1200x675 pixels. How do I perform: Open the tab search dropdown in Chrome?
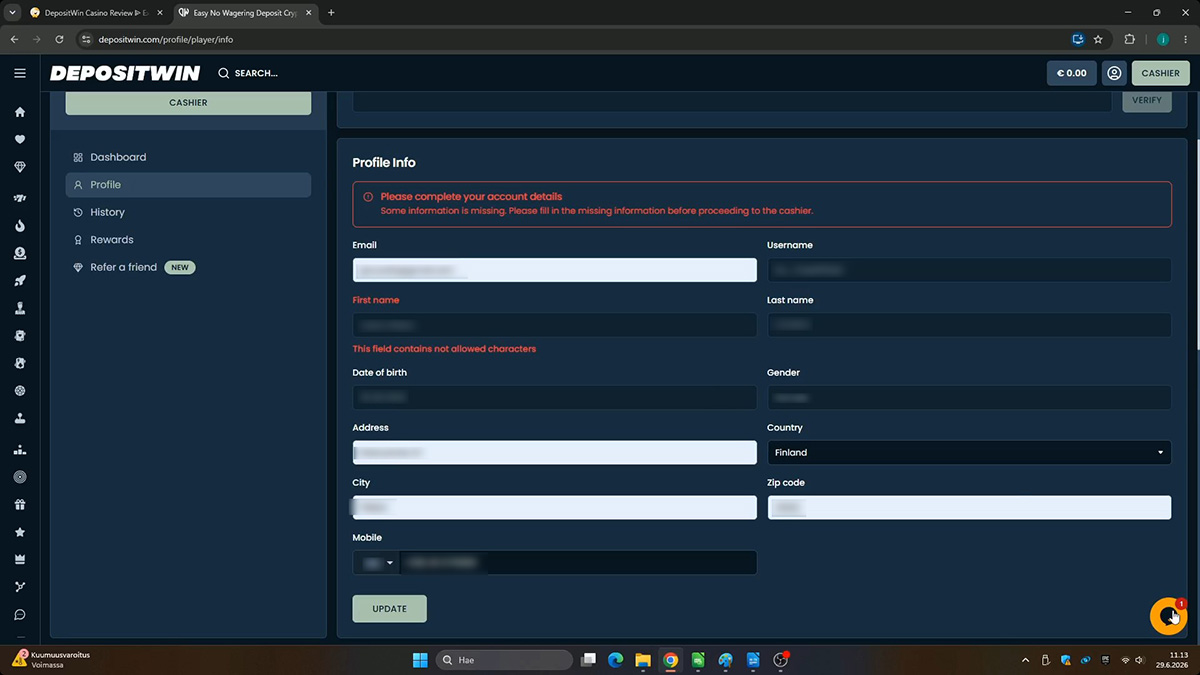10,13
